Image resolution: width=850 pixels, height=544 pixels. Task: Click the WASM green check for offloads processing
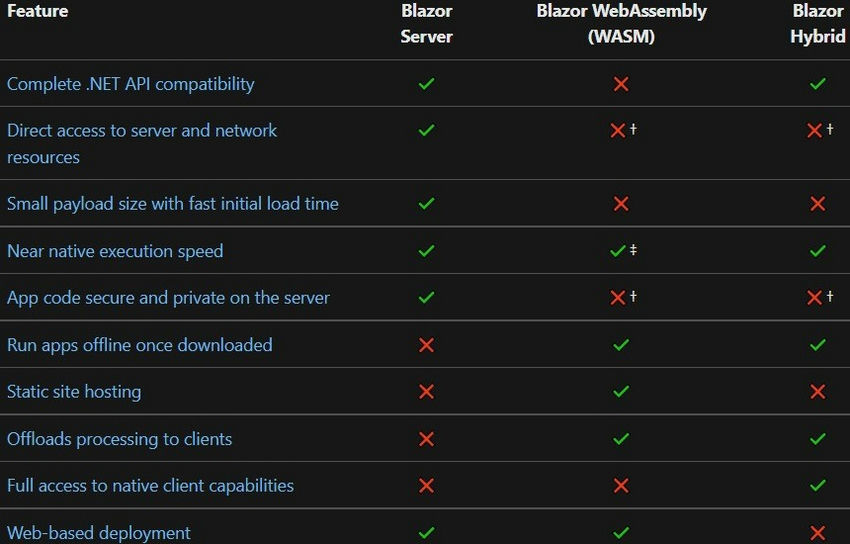pyautogui.click(x=621, y=439)
